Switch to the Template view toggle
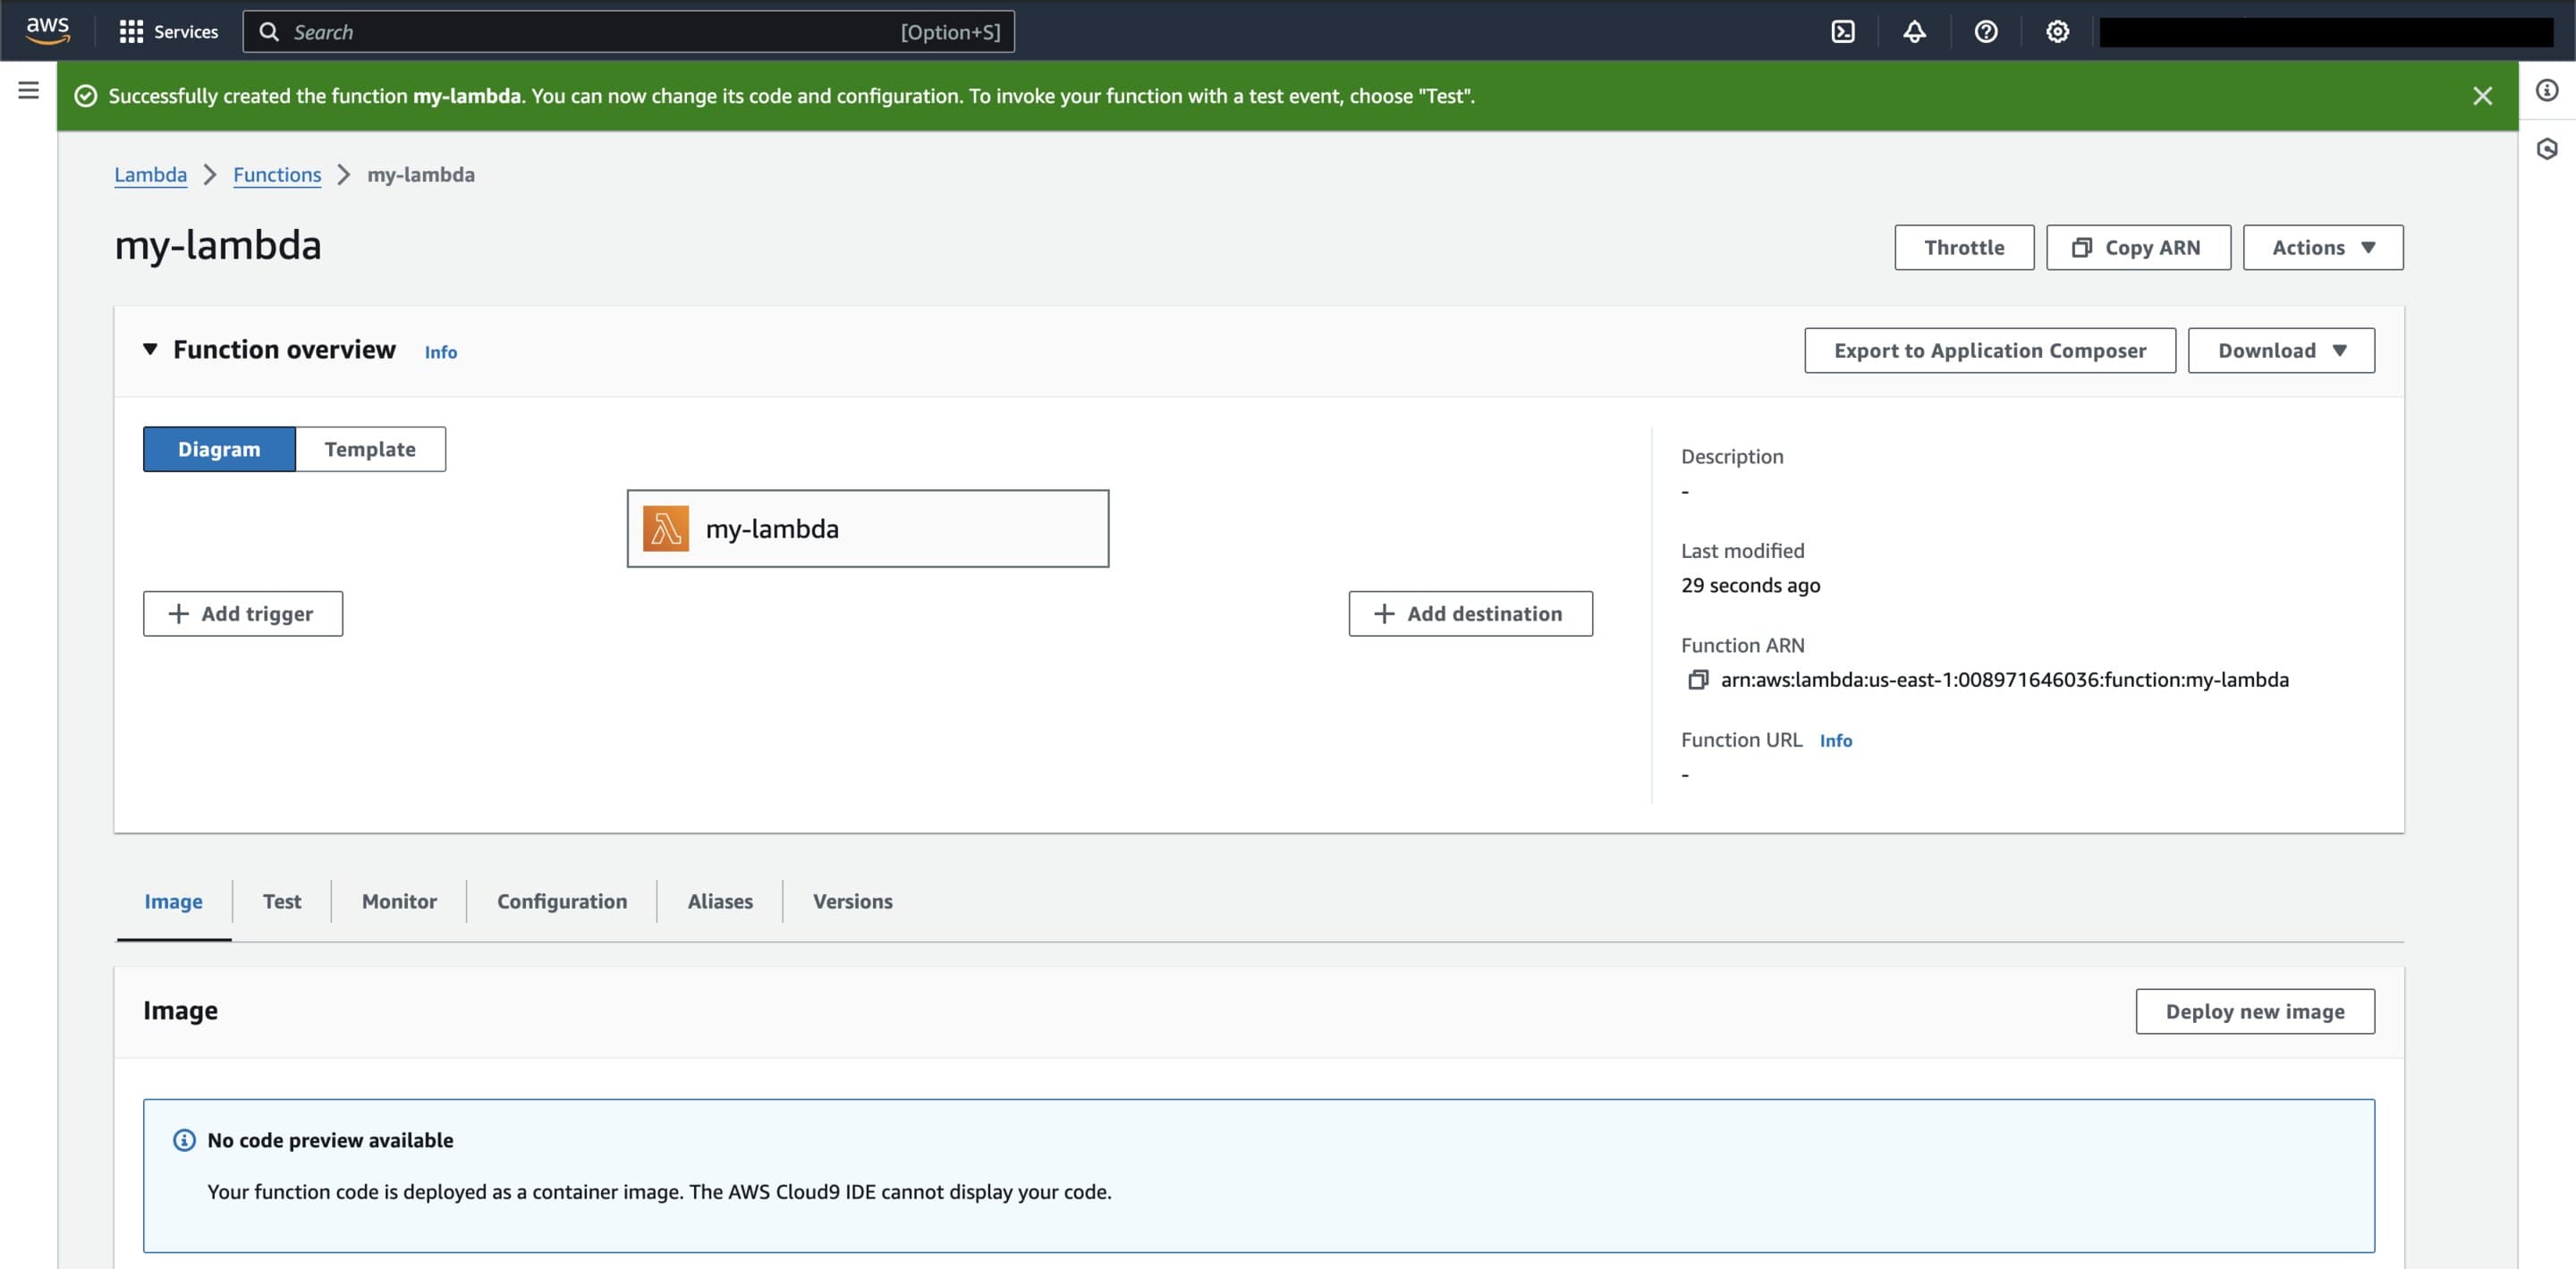2576x1269 pixels. (x=370, y=449)
